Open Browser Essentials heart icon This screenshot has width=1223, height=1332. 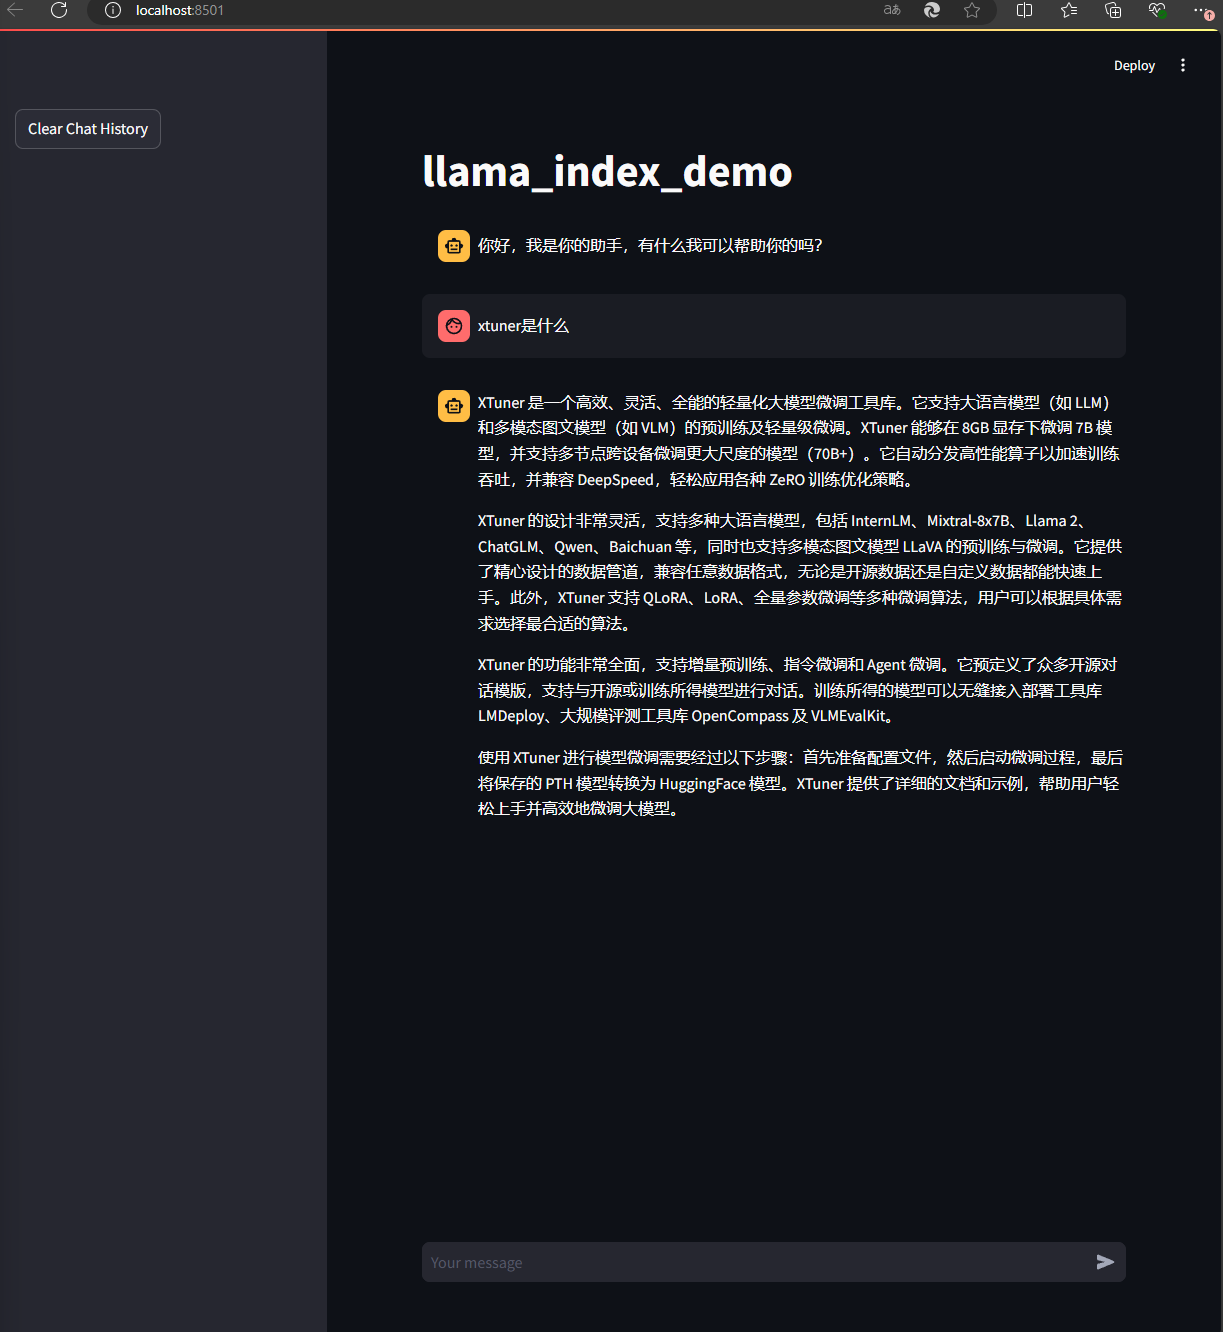click(x=1157, y=11)
